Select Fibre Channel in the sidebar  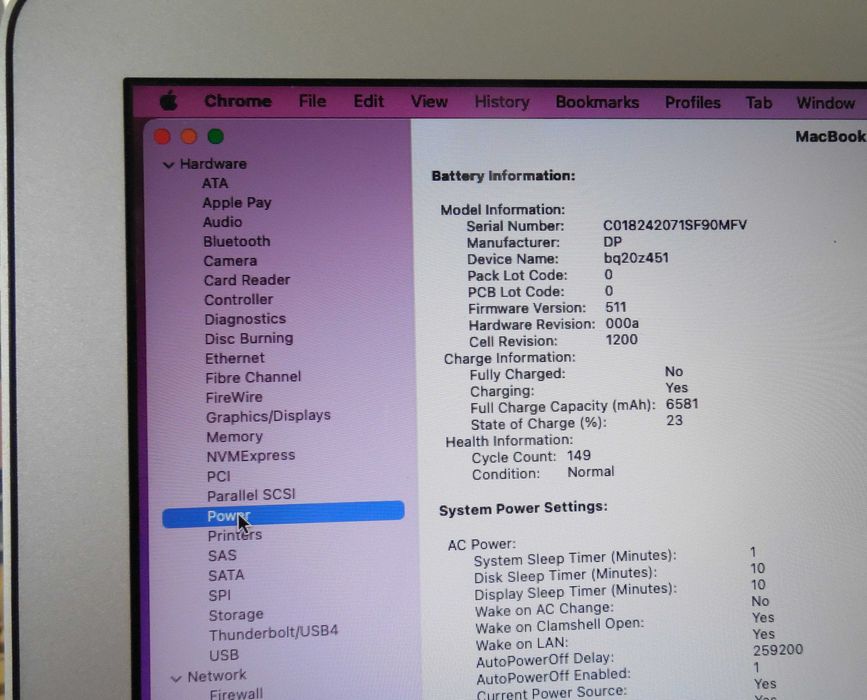253,377
